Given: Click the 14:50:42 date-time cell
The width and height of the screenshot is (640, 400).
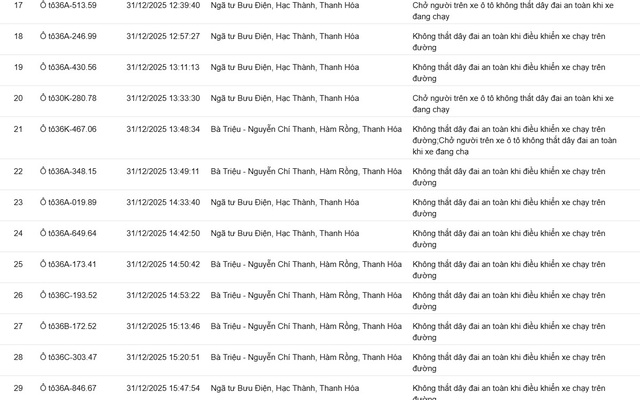Looking at the screenshot, I should [163, 264].
